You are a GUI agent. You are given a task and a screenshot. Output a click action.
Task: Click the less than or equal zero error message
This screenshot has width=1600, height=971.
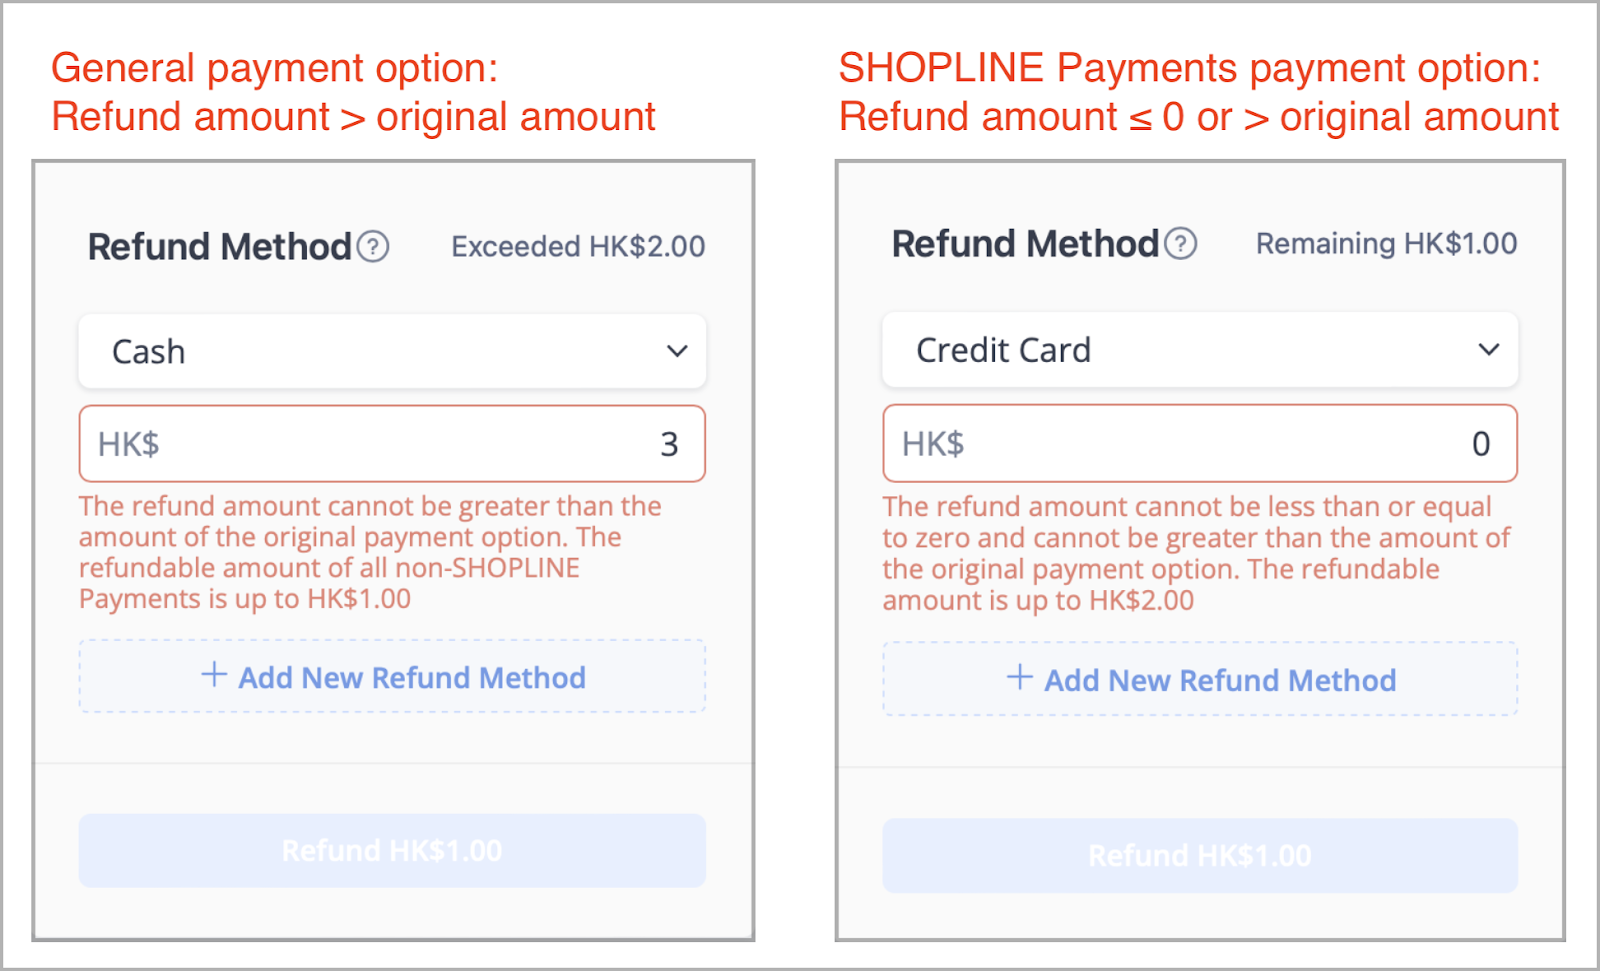coord(1196,553)
